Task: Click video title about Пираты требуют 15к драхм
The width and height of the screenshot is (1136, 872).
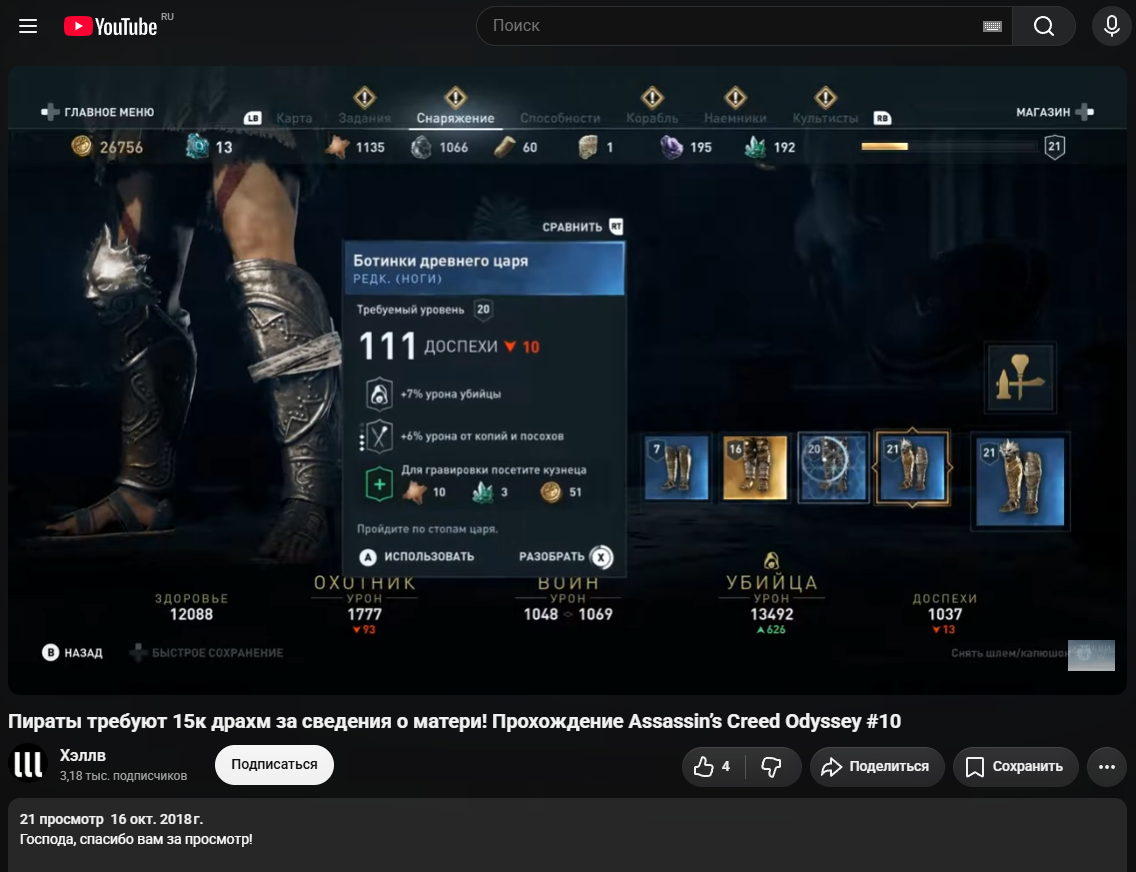Action: 454,721
